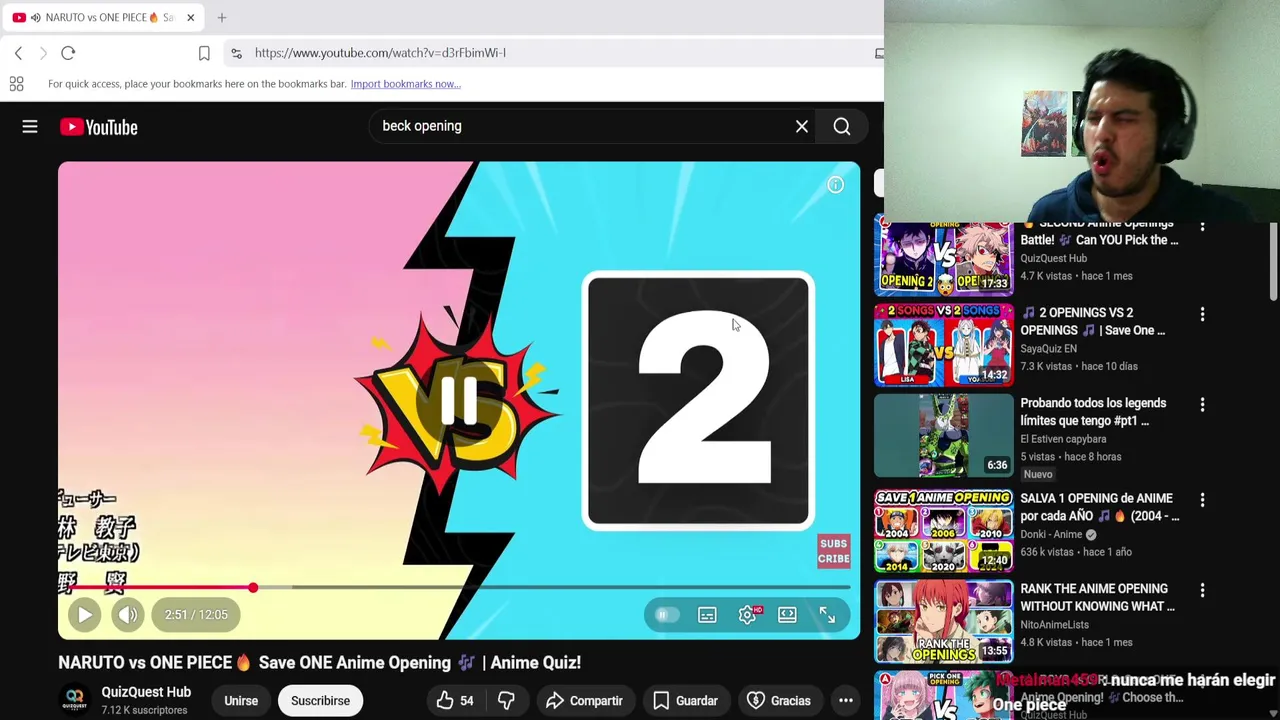Mute the video volume
Screen dimensions: 1280x720
click(x=127, y=615)
